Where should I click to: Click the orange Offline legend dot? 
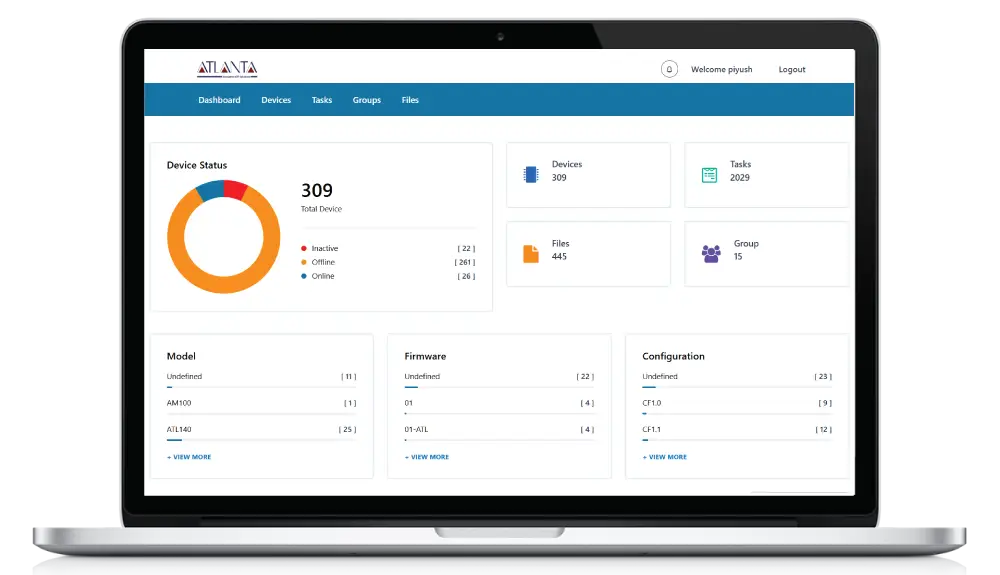(x=304, y=262)
